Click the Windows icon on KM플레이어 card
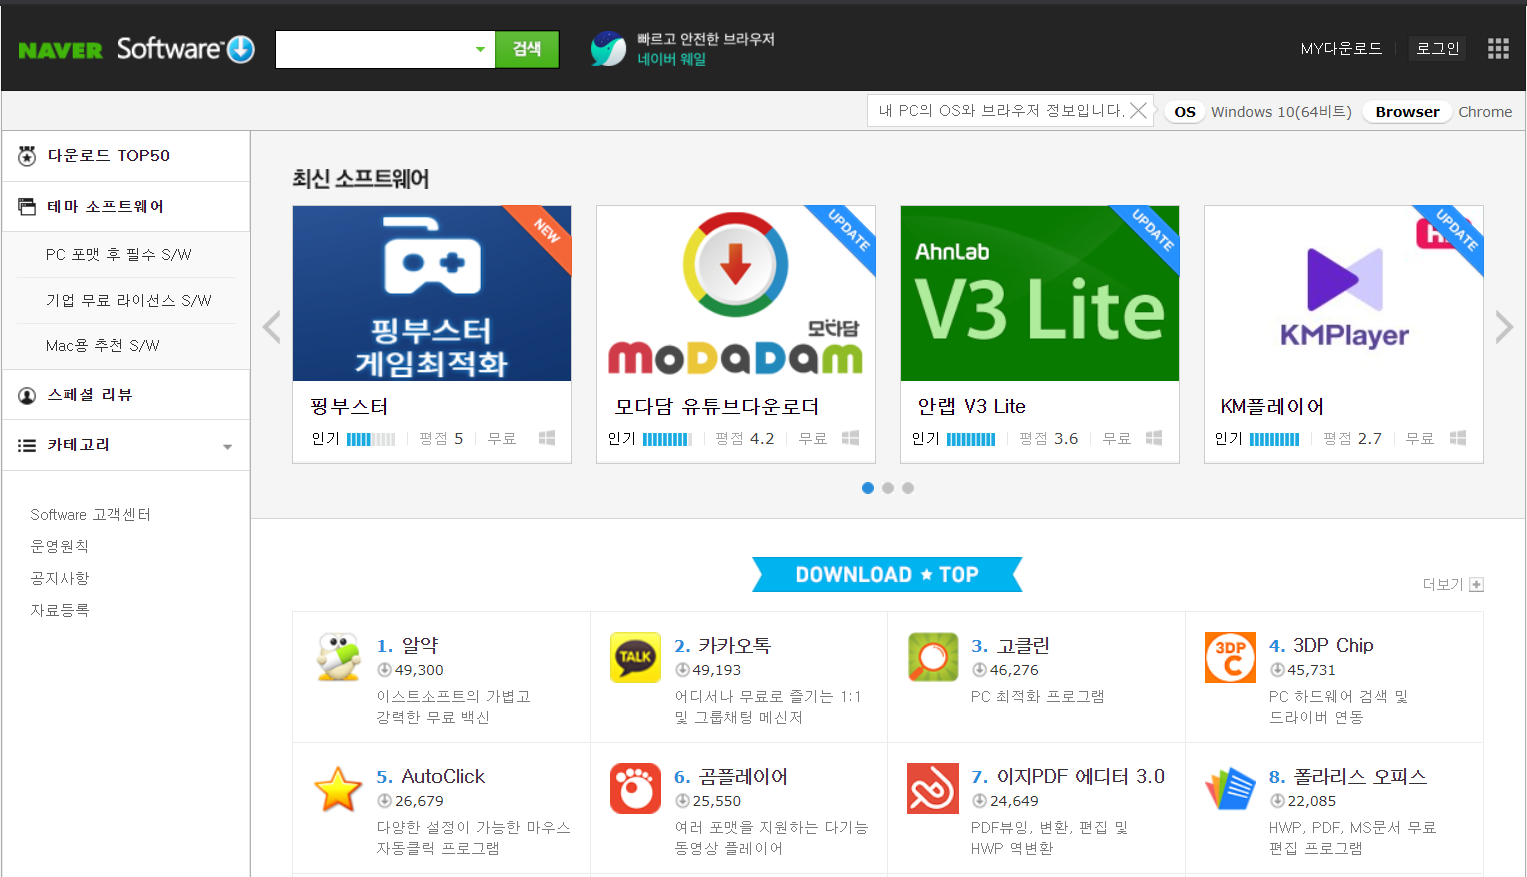This screenshot has width=1527, height=877. pyautogui.click(x=1458, y=438)
